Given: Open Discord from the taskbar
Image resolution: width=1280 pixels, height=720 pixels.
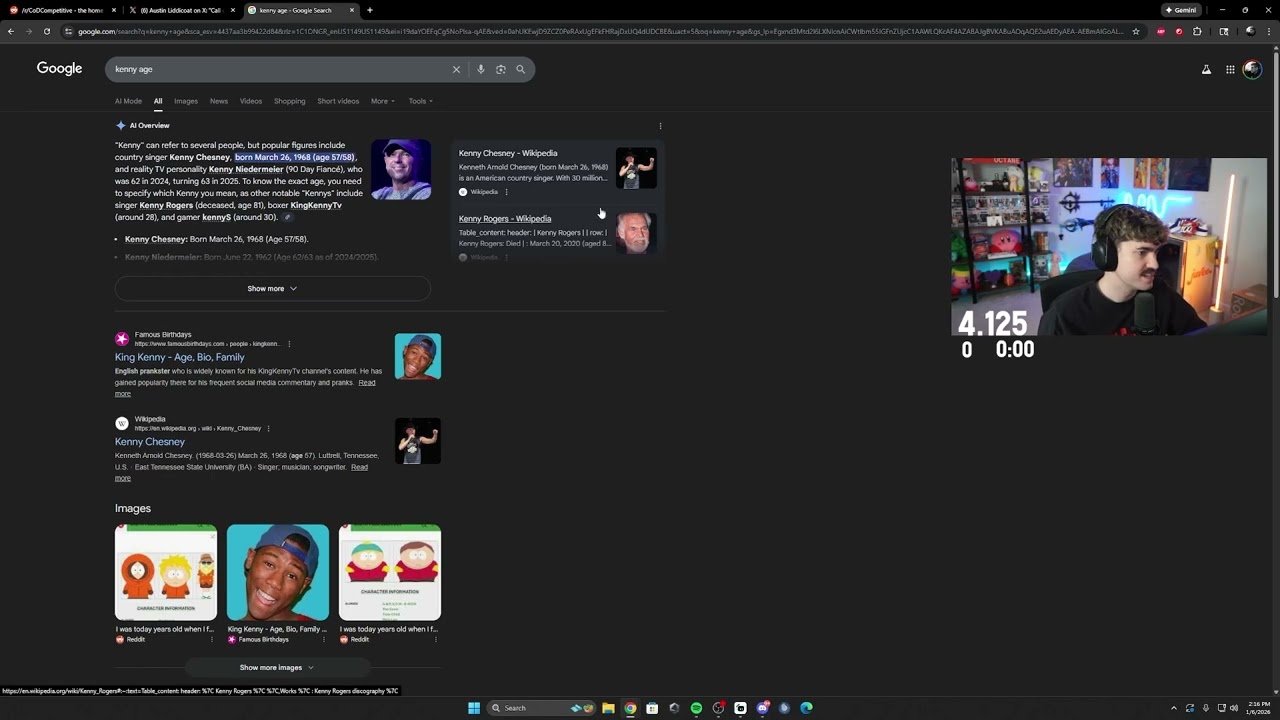Looking at the screenshot, I should (762, 708).
